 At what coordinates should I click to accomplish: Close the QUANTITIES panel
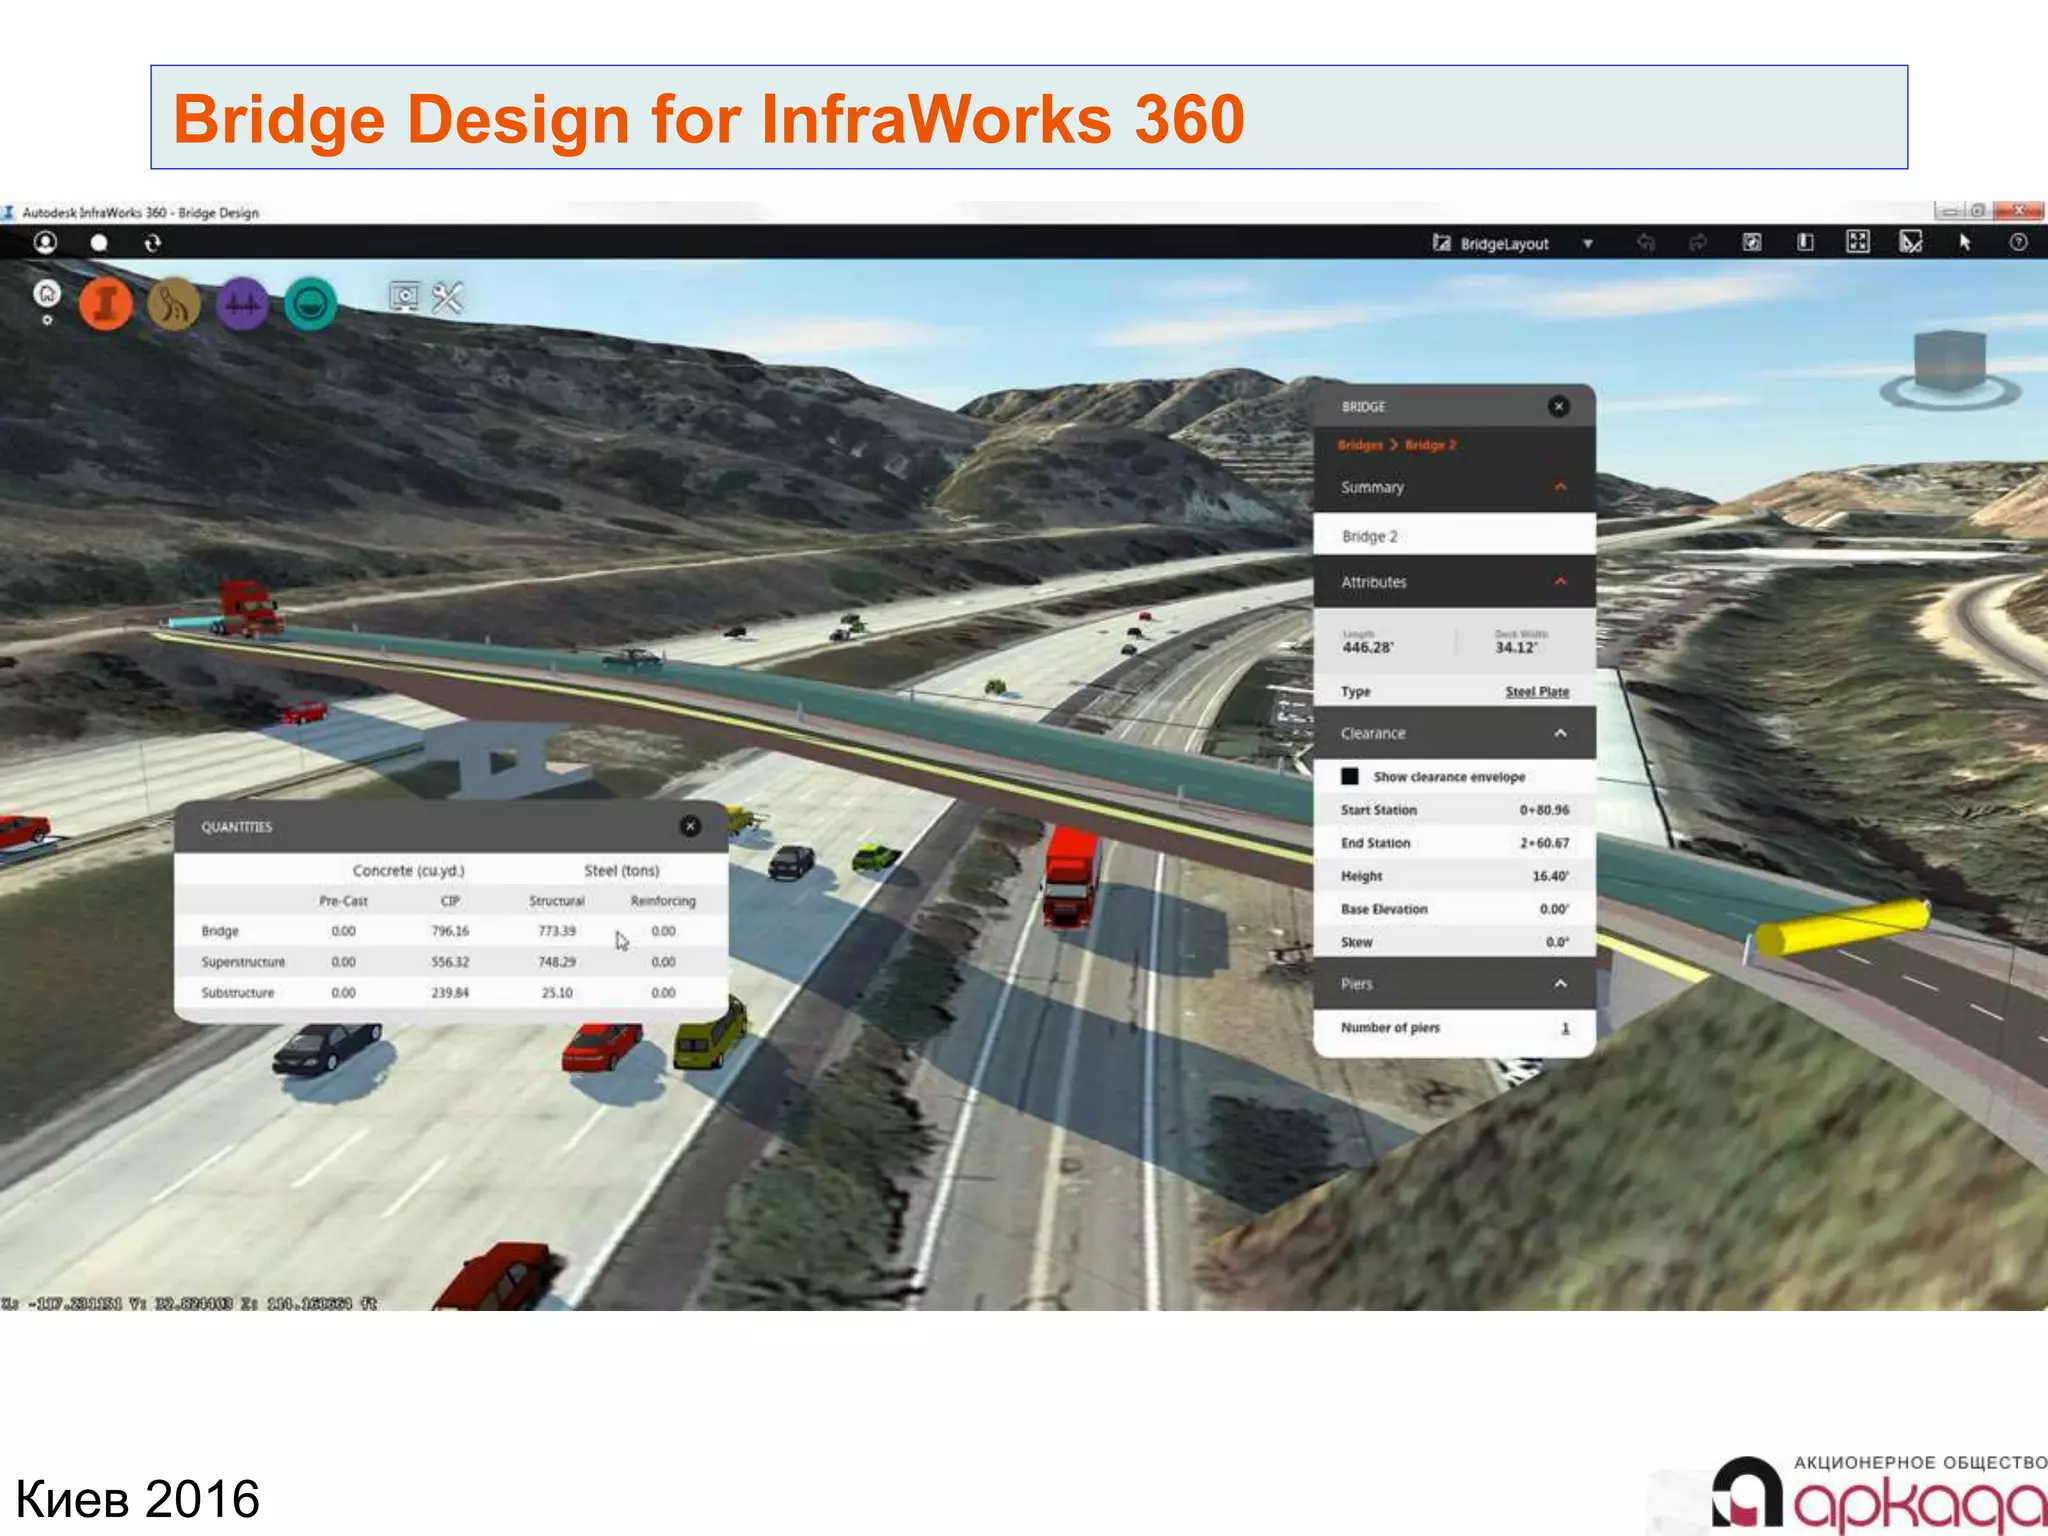(690, 826)
